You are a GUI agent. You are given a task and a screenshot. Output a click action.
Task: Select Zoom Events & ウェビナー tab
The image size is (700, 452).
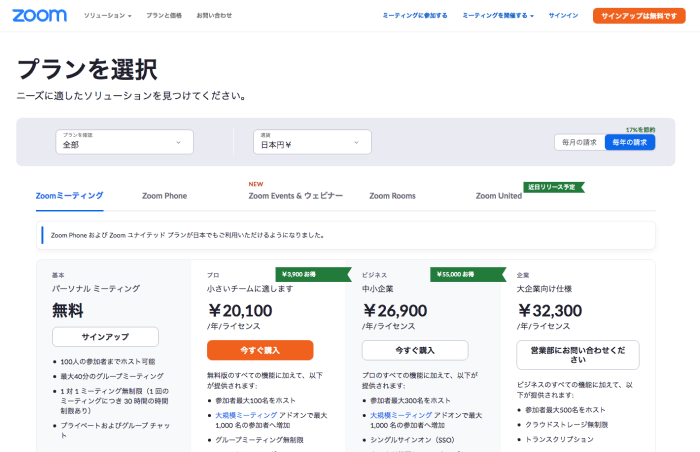[296, 196]
